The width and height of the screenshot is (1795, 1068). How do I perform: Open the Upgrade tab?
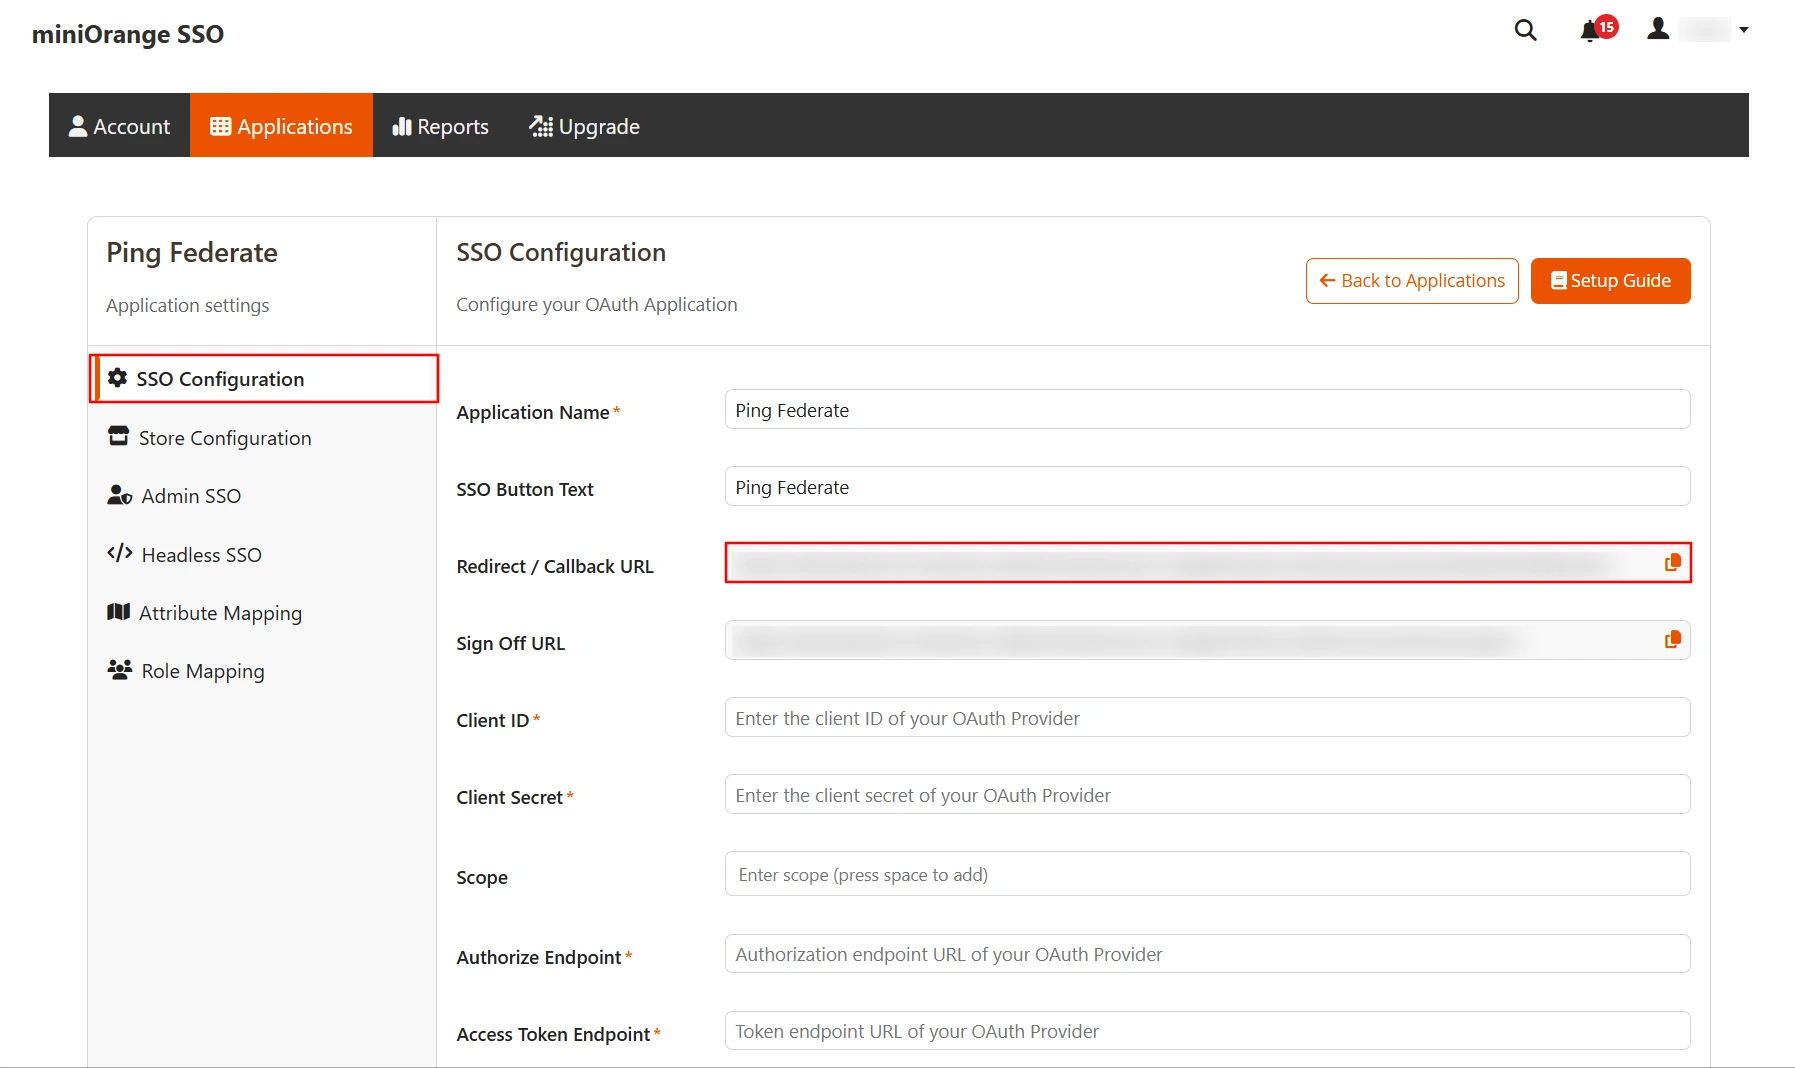click(x=584, y=126)
